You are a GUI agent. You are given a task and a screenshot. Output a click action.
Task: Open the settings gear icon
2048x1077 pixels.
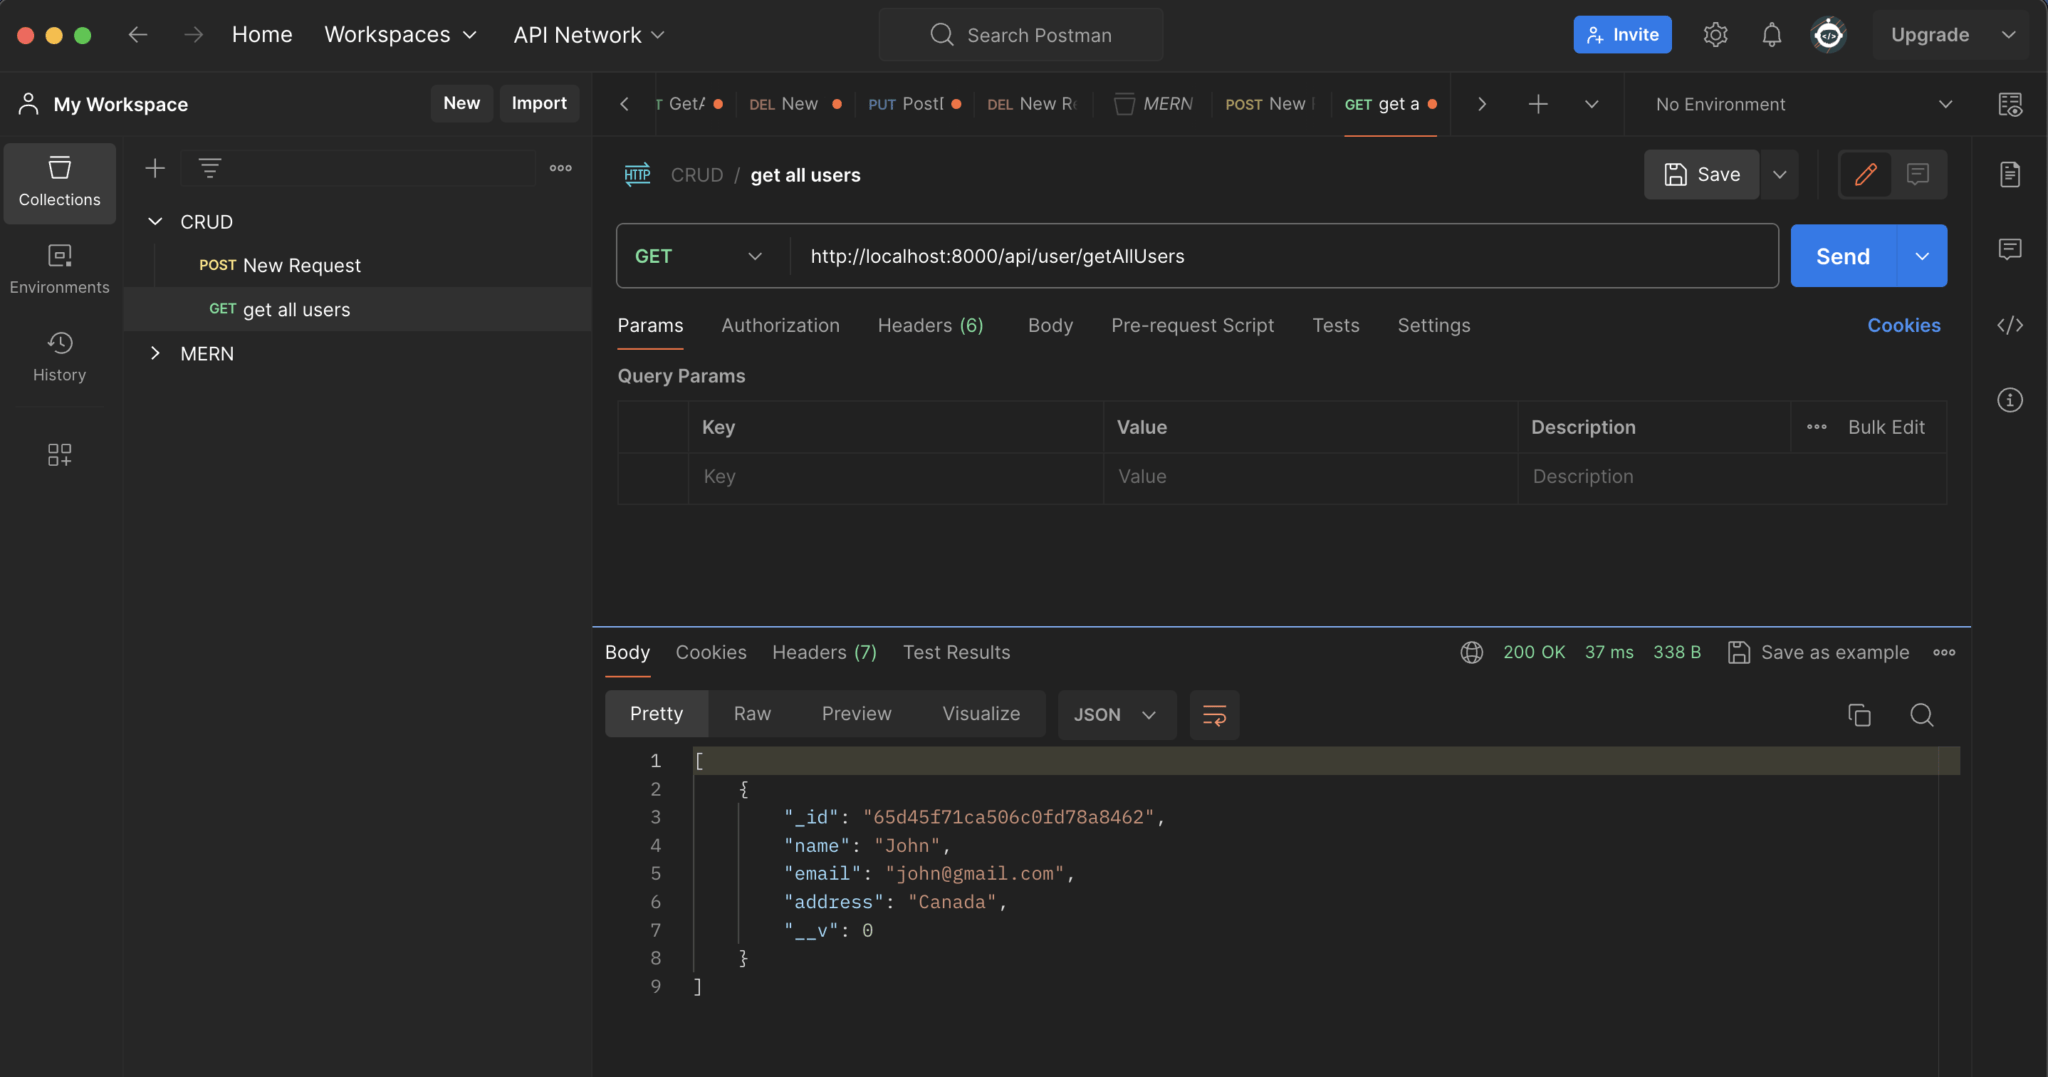[1715, 35]
